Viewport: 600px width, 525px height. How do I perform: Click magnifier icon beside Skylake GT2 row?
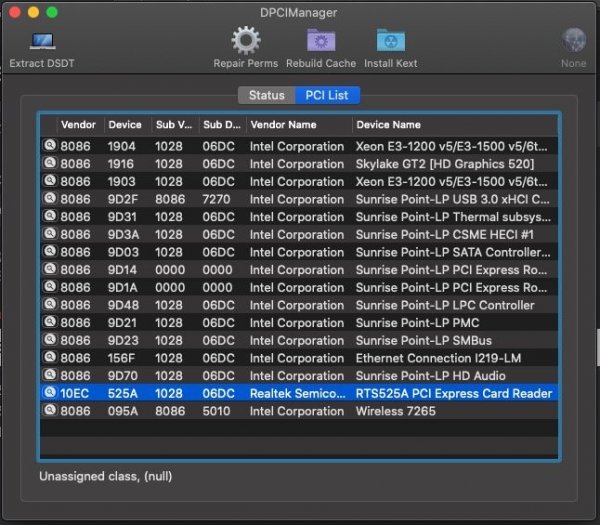[49, 164]
